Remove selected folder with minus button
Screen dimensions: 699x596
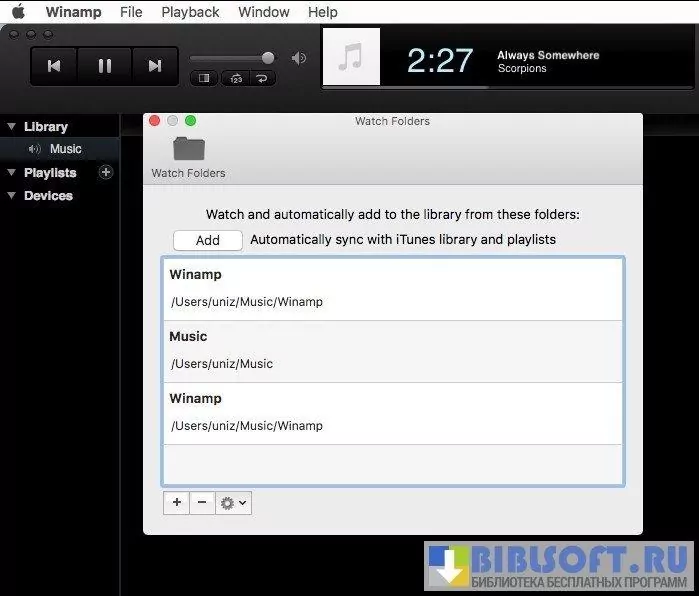tap(202, 503)
